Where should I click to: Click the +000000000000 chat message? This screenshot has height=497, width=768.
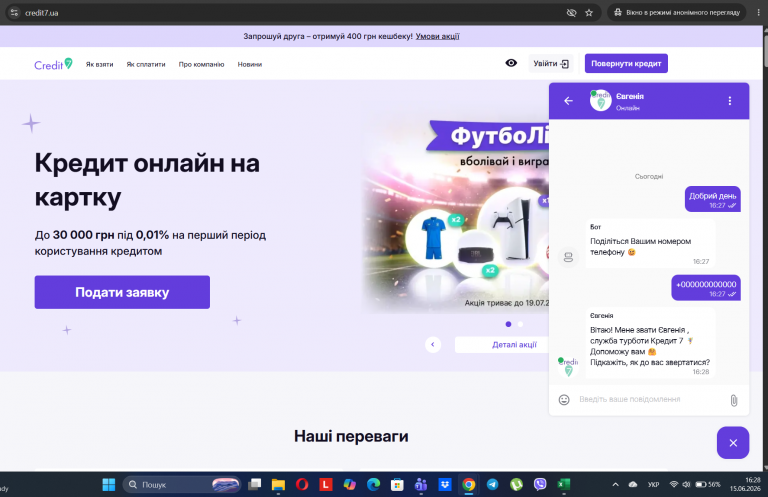706,288
